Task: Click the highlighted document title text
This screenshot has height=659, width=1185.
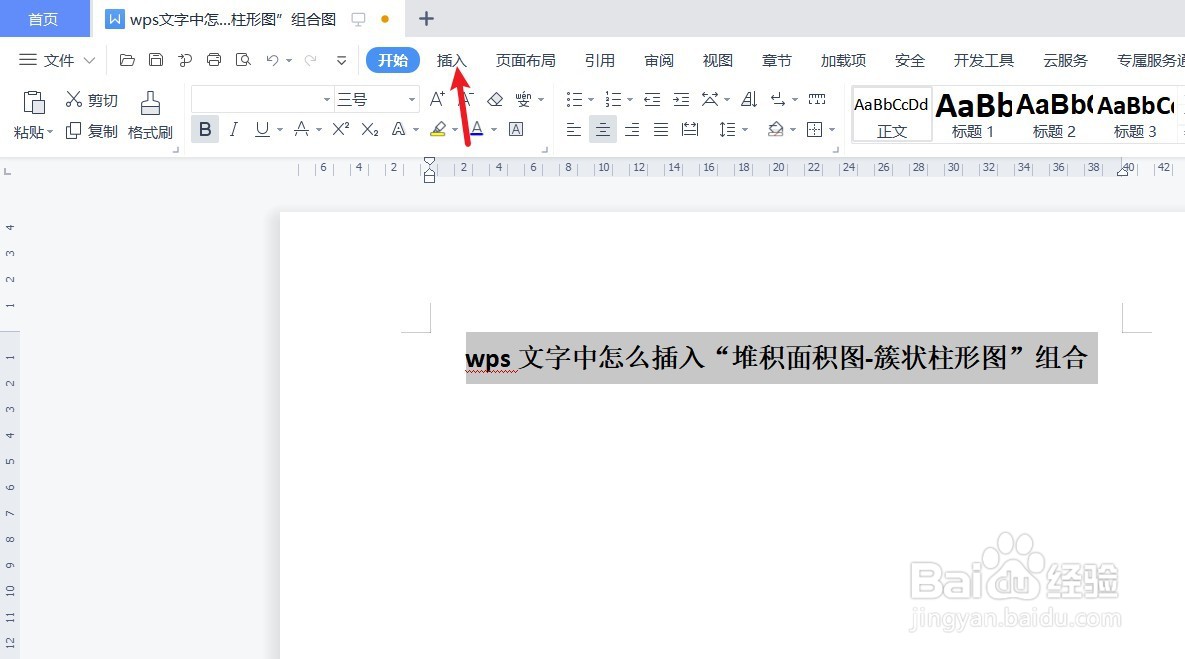Action: pos(781,357)
